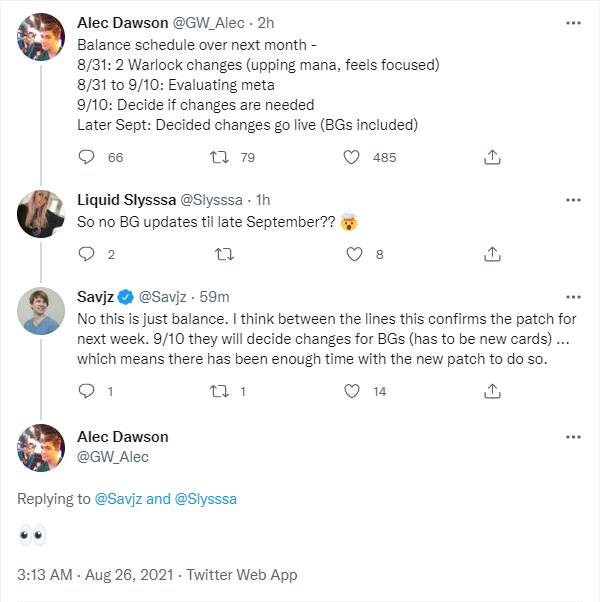Viewport: 600px width, 602px height.
Task: Open more options on Alec Dawson's top tweet
Action: pyautogui.click(x=573, y=21)
